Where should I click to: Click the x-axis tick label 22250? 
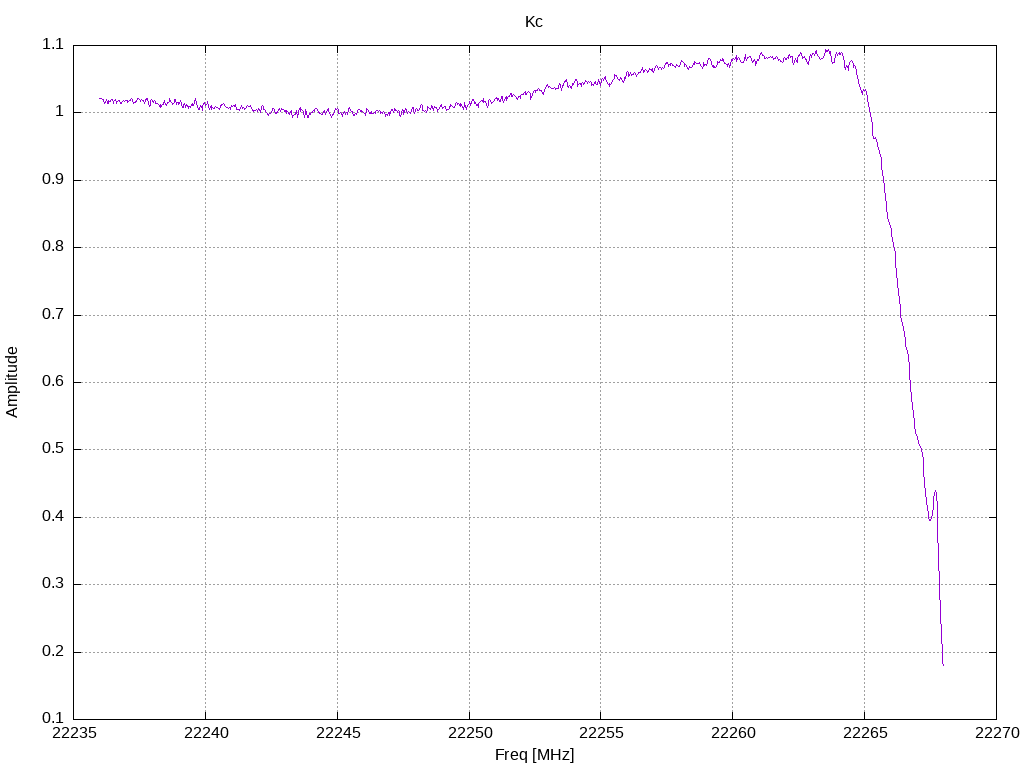[x=470, y=733]
